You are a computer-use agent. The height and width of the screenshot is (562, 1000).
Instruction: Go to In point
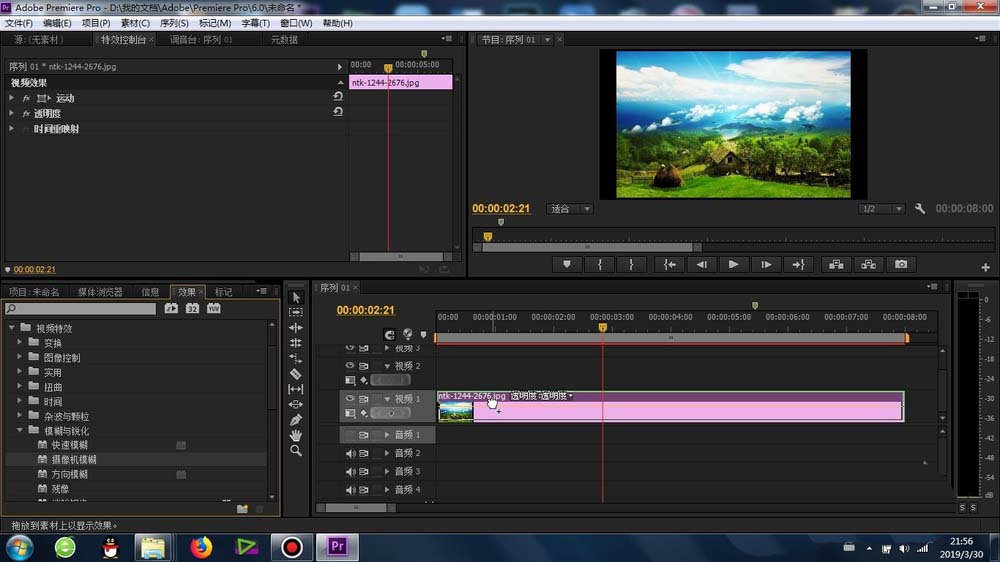[670, 265]
